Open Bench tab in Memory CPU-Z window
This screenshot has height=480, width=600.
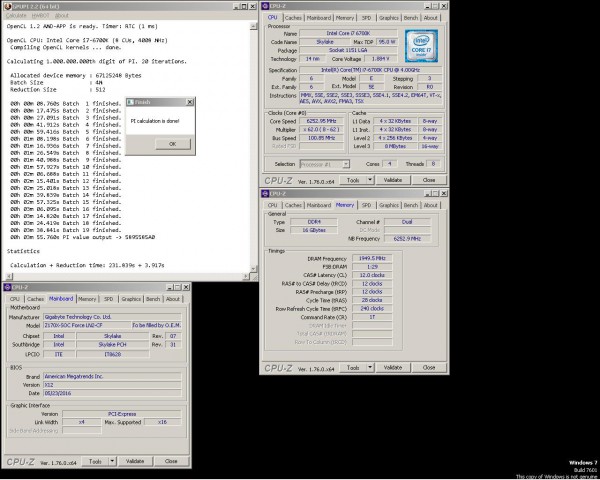pyautogui.click(x=411, y=205)
